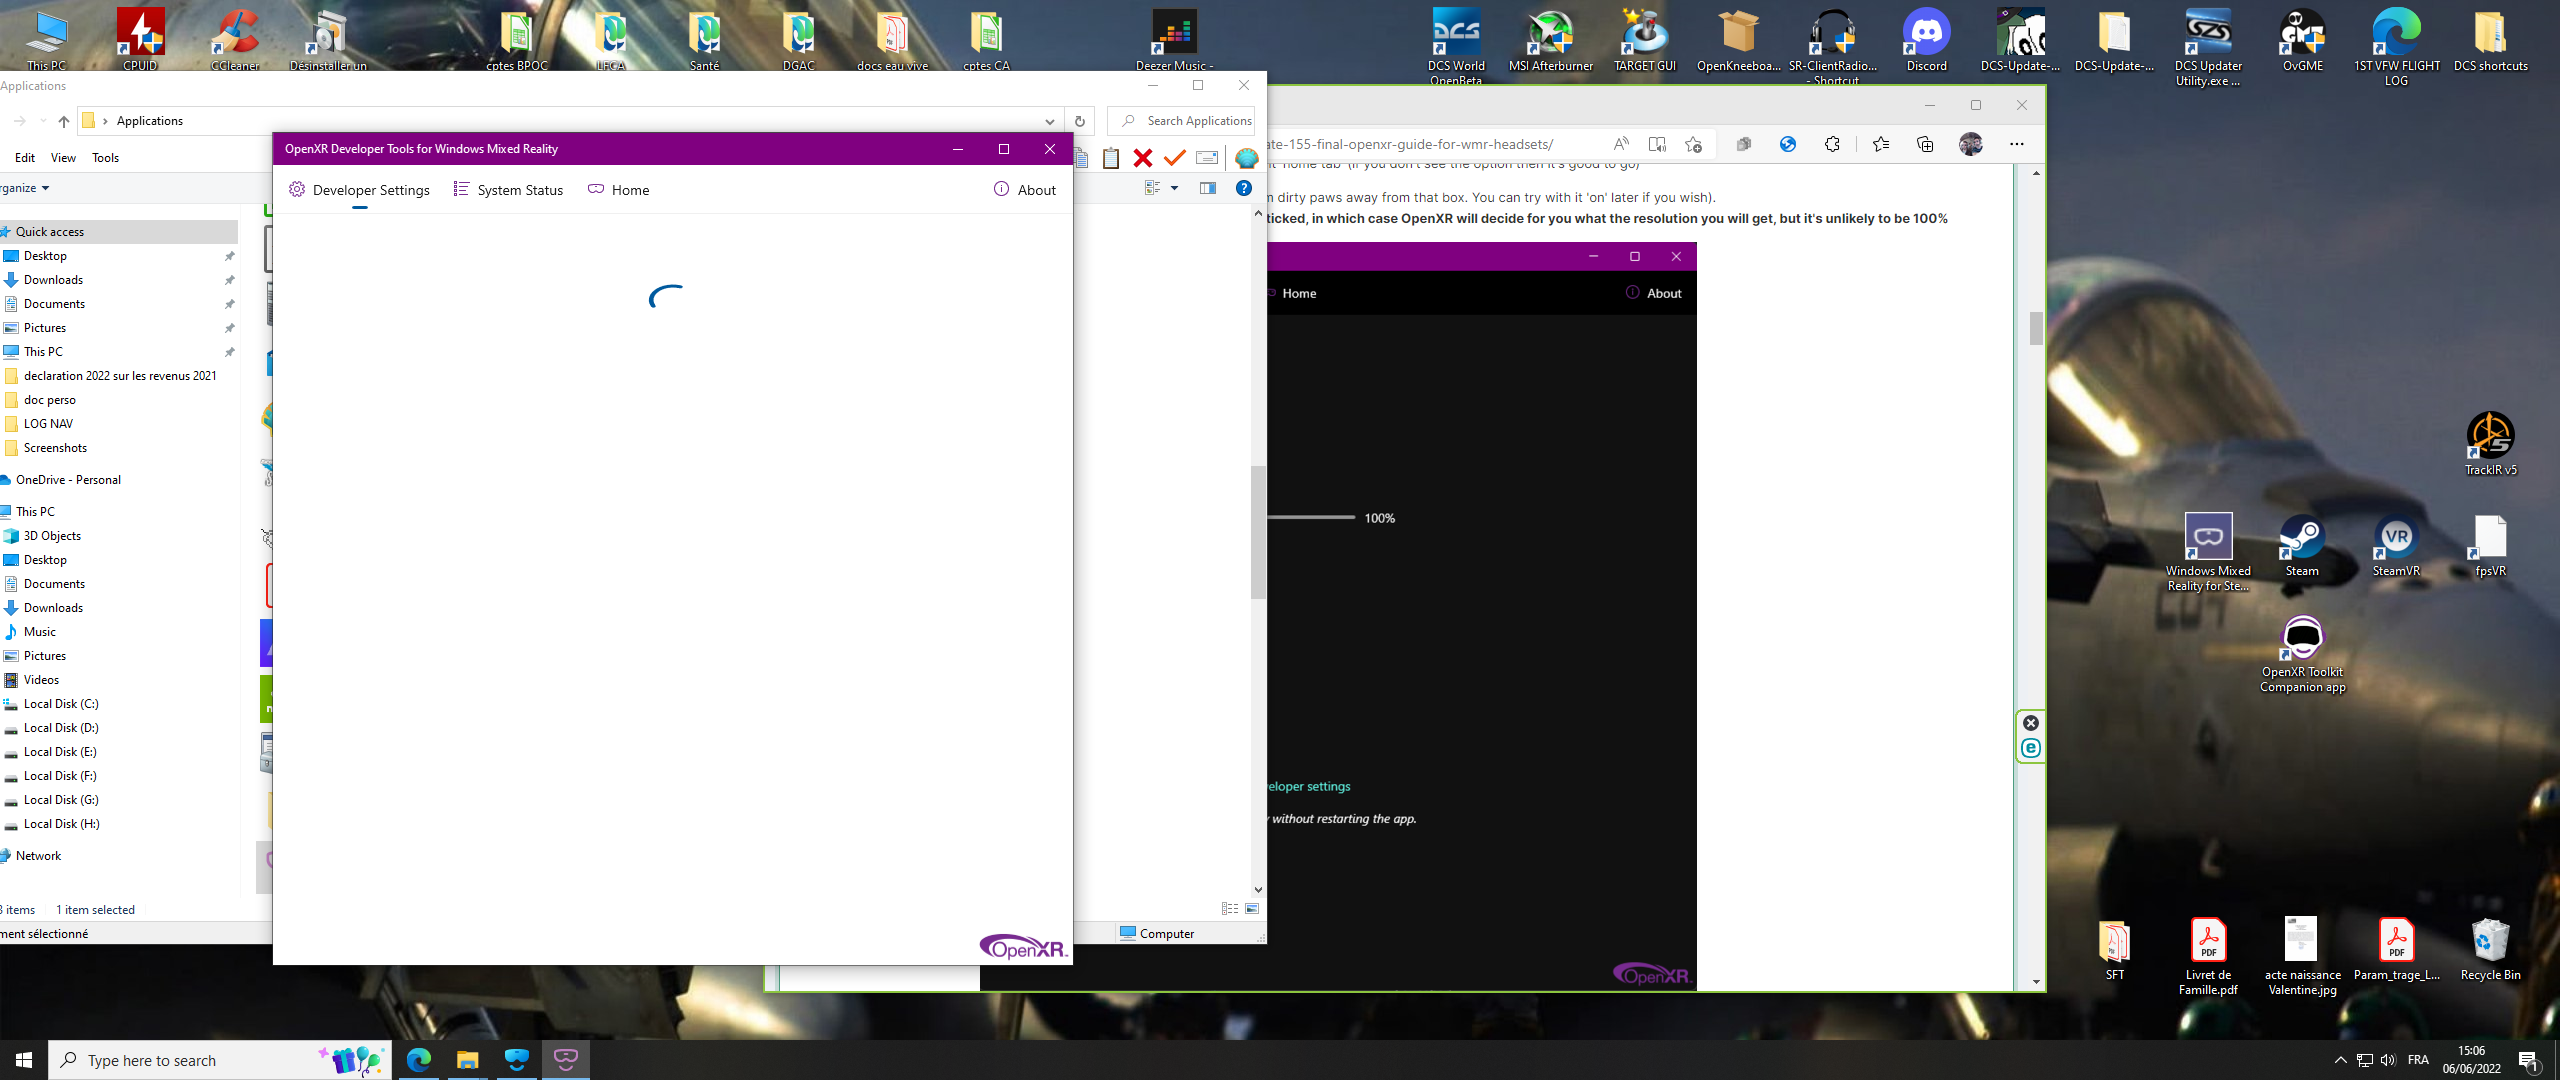Click the orange checkmark toolbar icon
This screenshot has width=2560, height=1080.
click(1175, 158)
